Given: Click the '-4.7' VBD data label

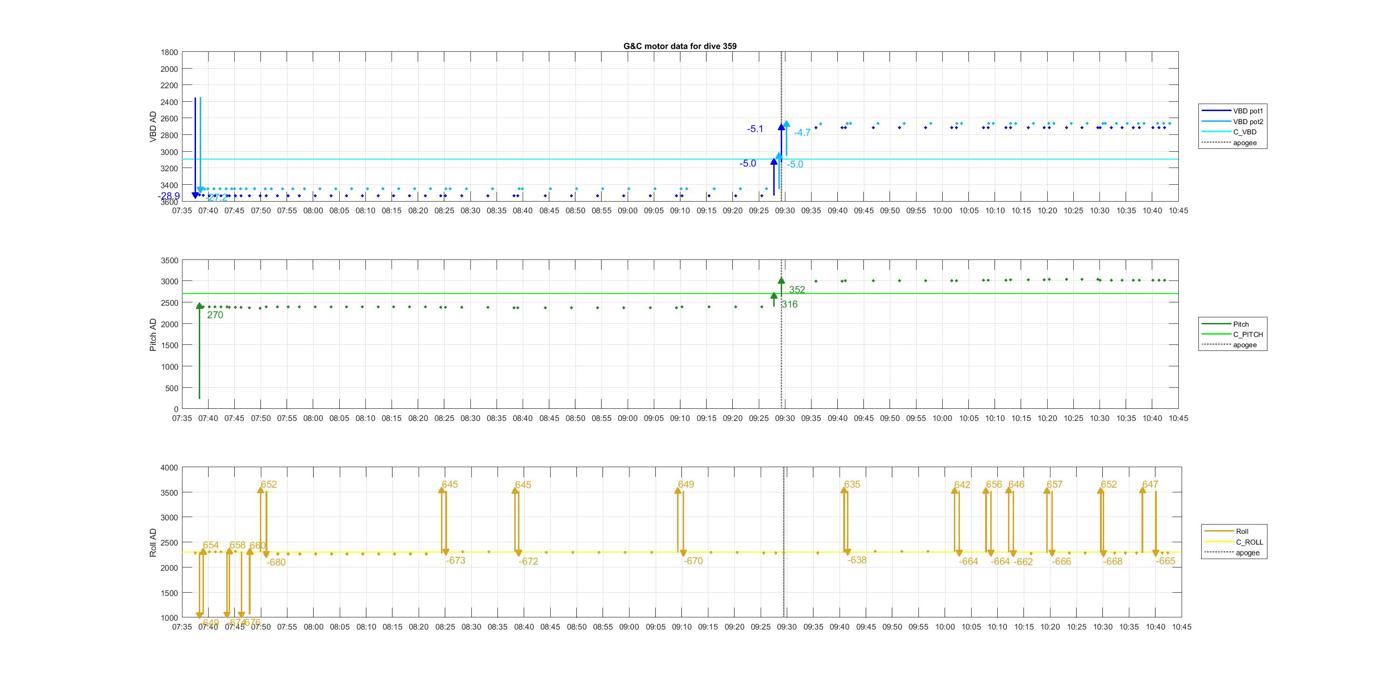Looking at the screenshot, I should point(803,133).
